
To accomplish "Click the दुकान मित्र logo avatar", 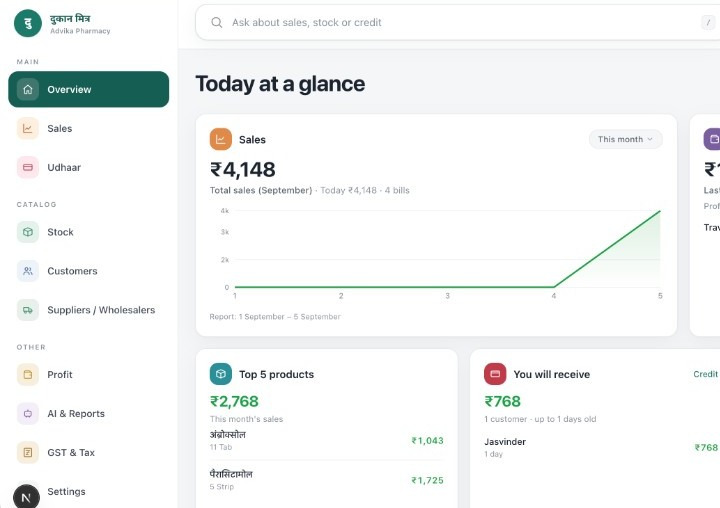I will 28,23.
